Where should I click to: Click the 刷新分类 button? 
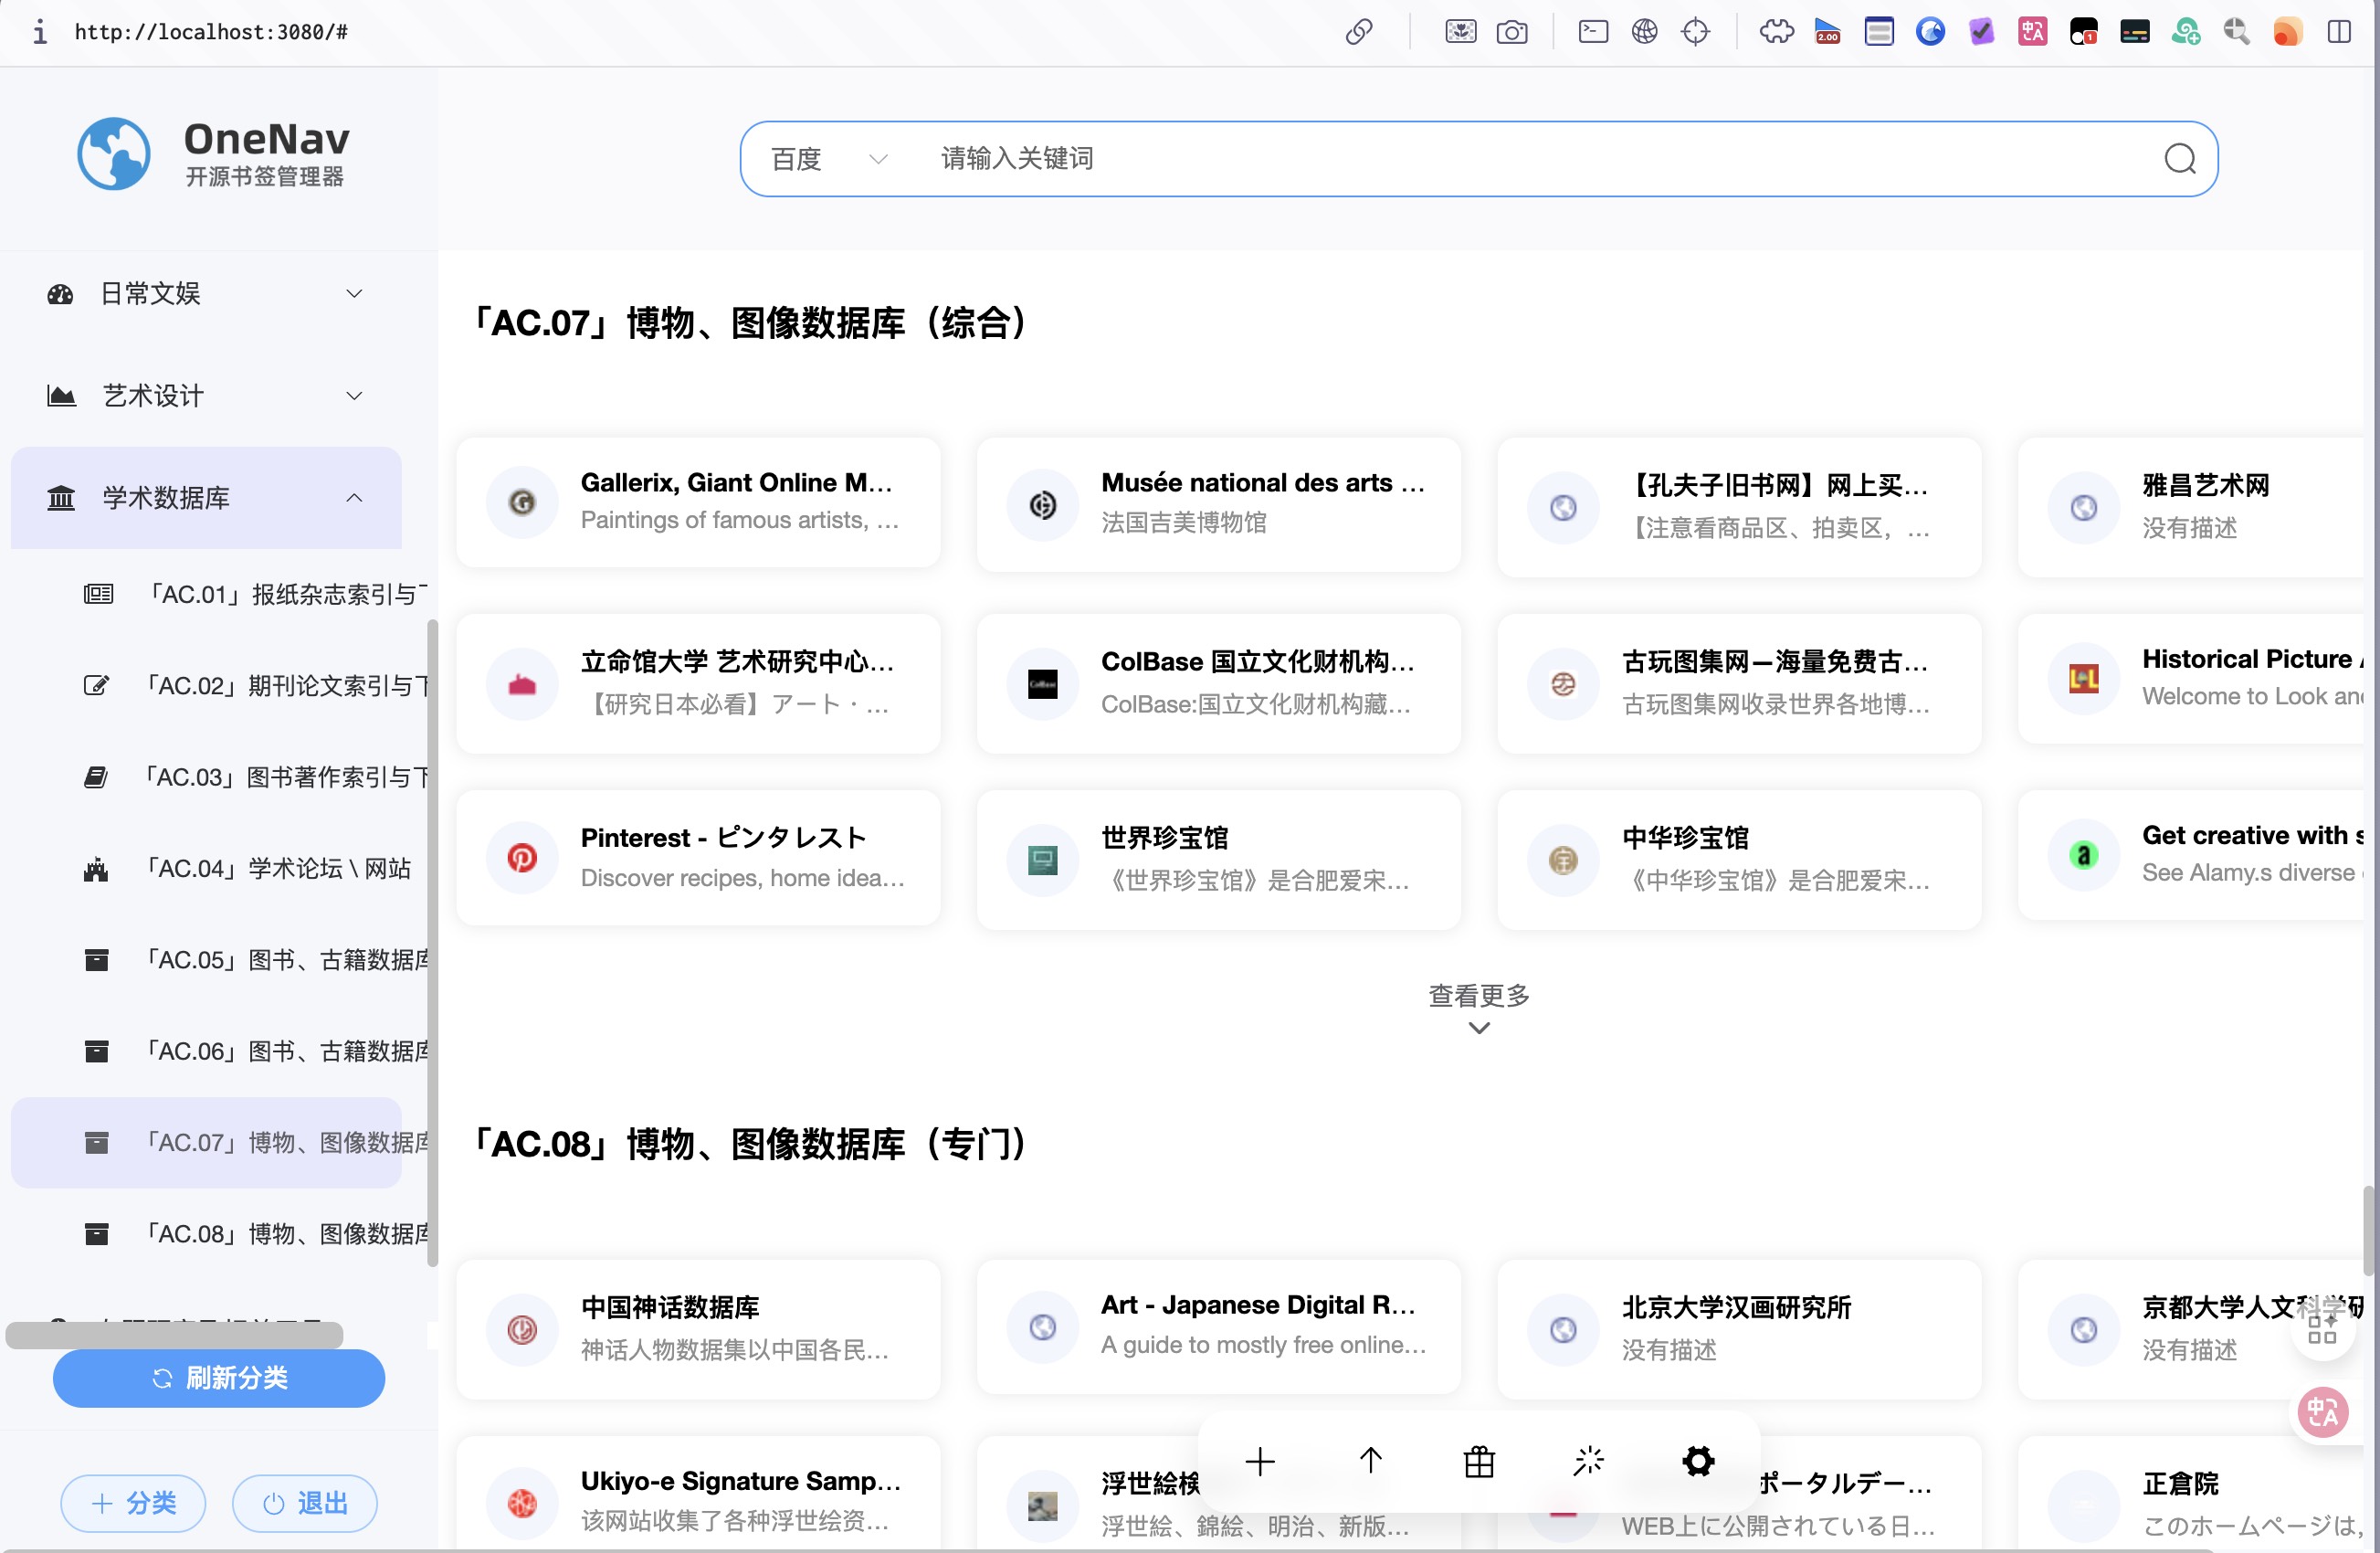tap(219, 1378)
